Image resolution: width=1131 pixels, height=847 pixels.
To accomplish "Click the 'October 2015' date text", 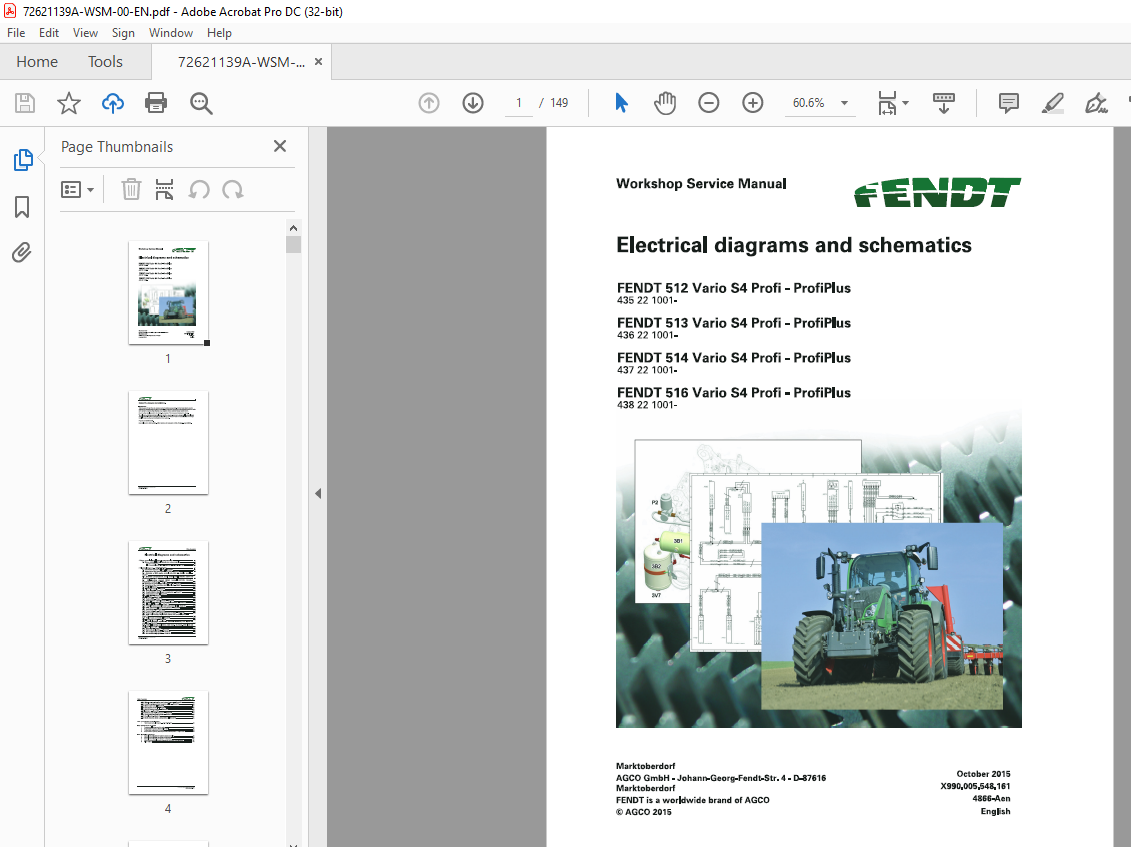I will click(x=983, y=773).
